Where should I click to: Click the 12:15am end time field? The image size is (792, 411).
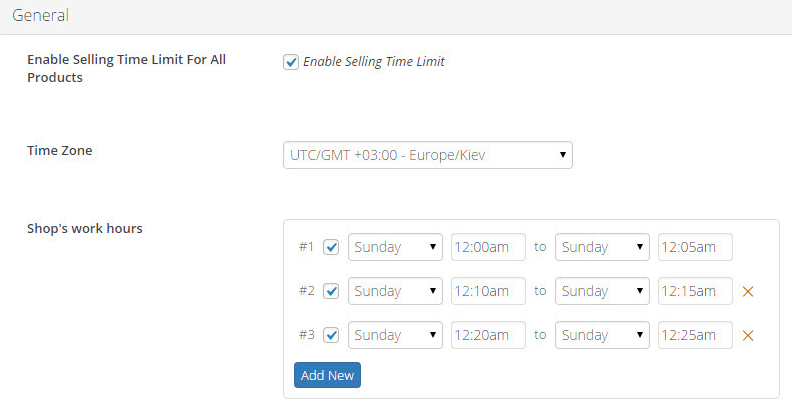[695, 291]
